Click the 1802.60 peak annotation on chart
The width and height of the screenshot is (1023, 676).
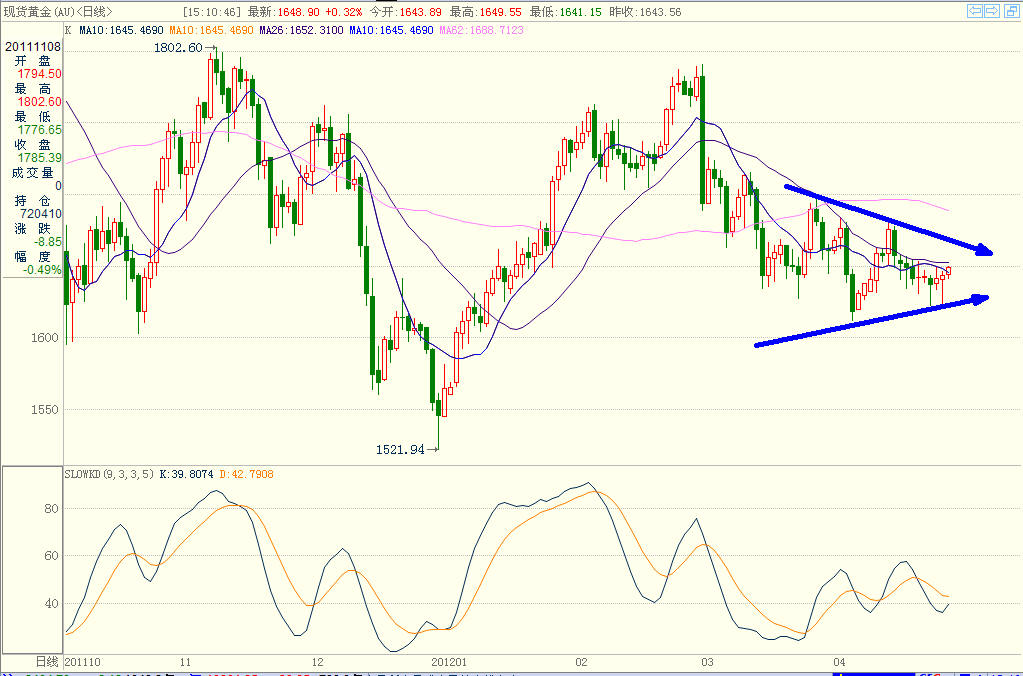pyautogui.click(x=179, y=48)
